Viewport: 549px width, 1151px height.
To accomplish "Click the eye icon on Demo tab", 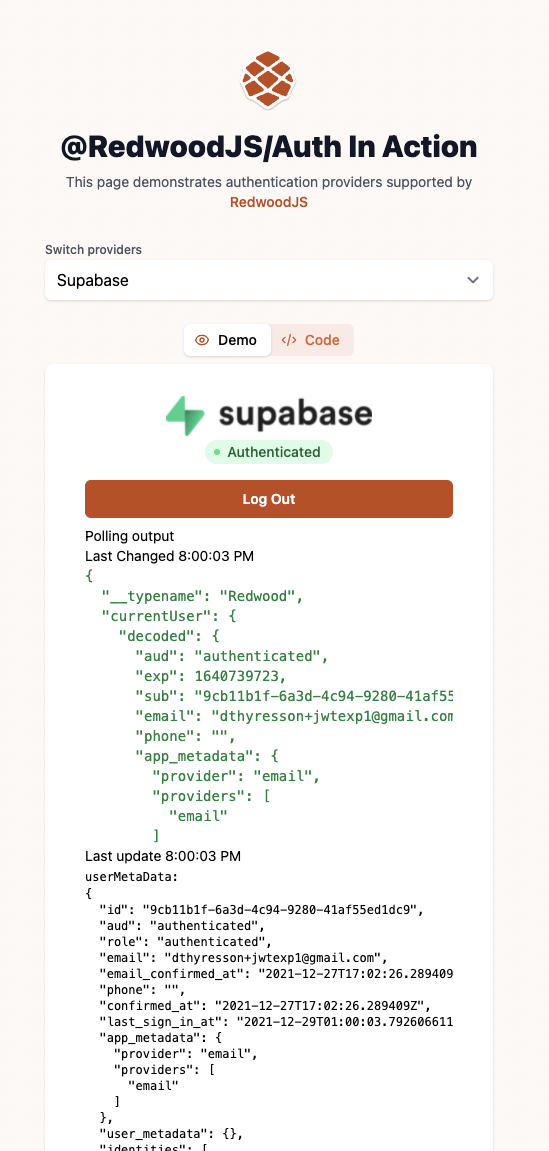I will tap(202, 340).
